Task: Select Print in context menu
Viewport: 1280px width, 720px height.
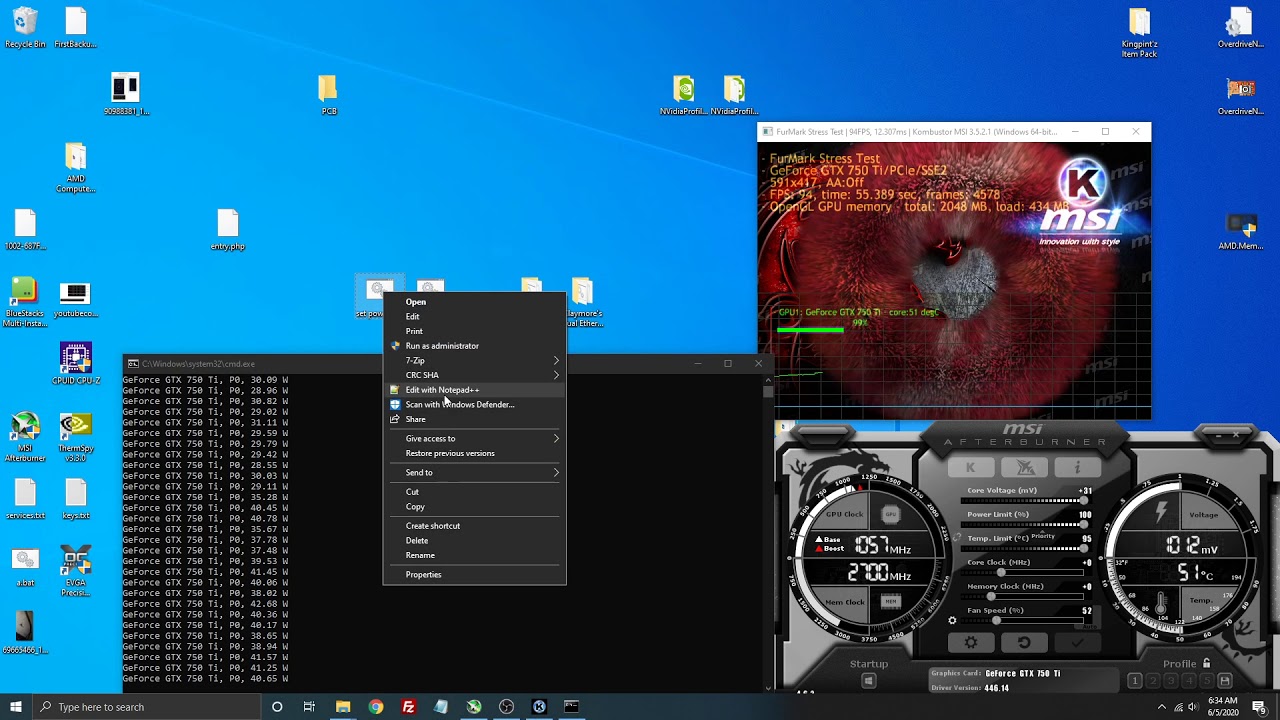Action: point(475,331)
